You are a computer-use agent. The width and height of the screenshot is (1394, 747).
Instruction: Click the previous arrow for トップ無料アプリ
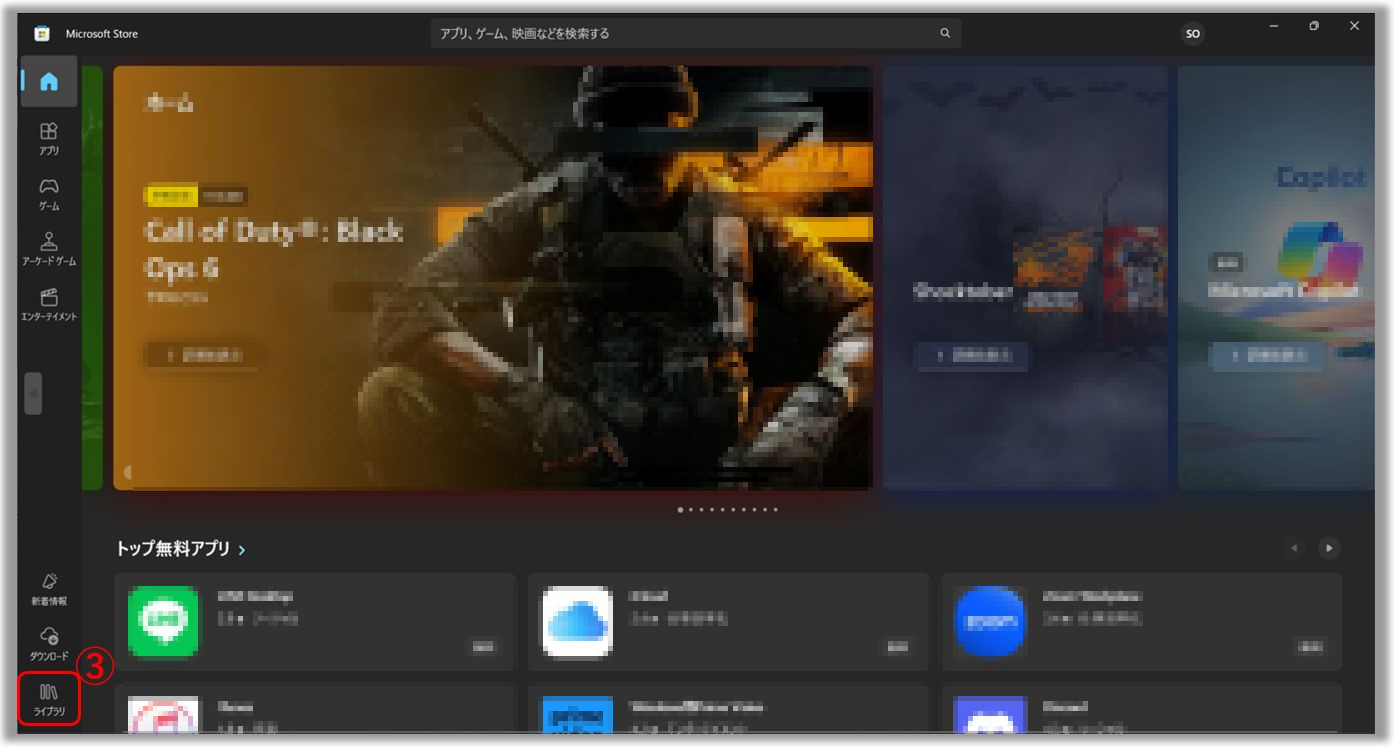[1295, 548]
